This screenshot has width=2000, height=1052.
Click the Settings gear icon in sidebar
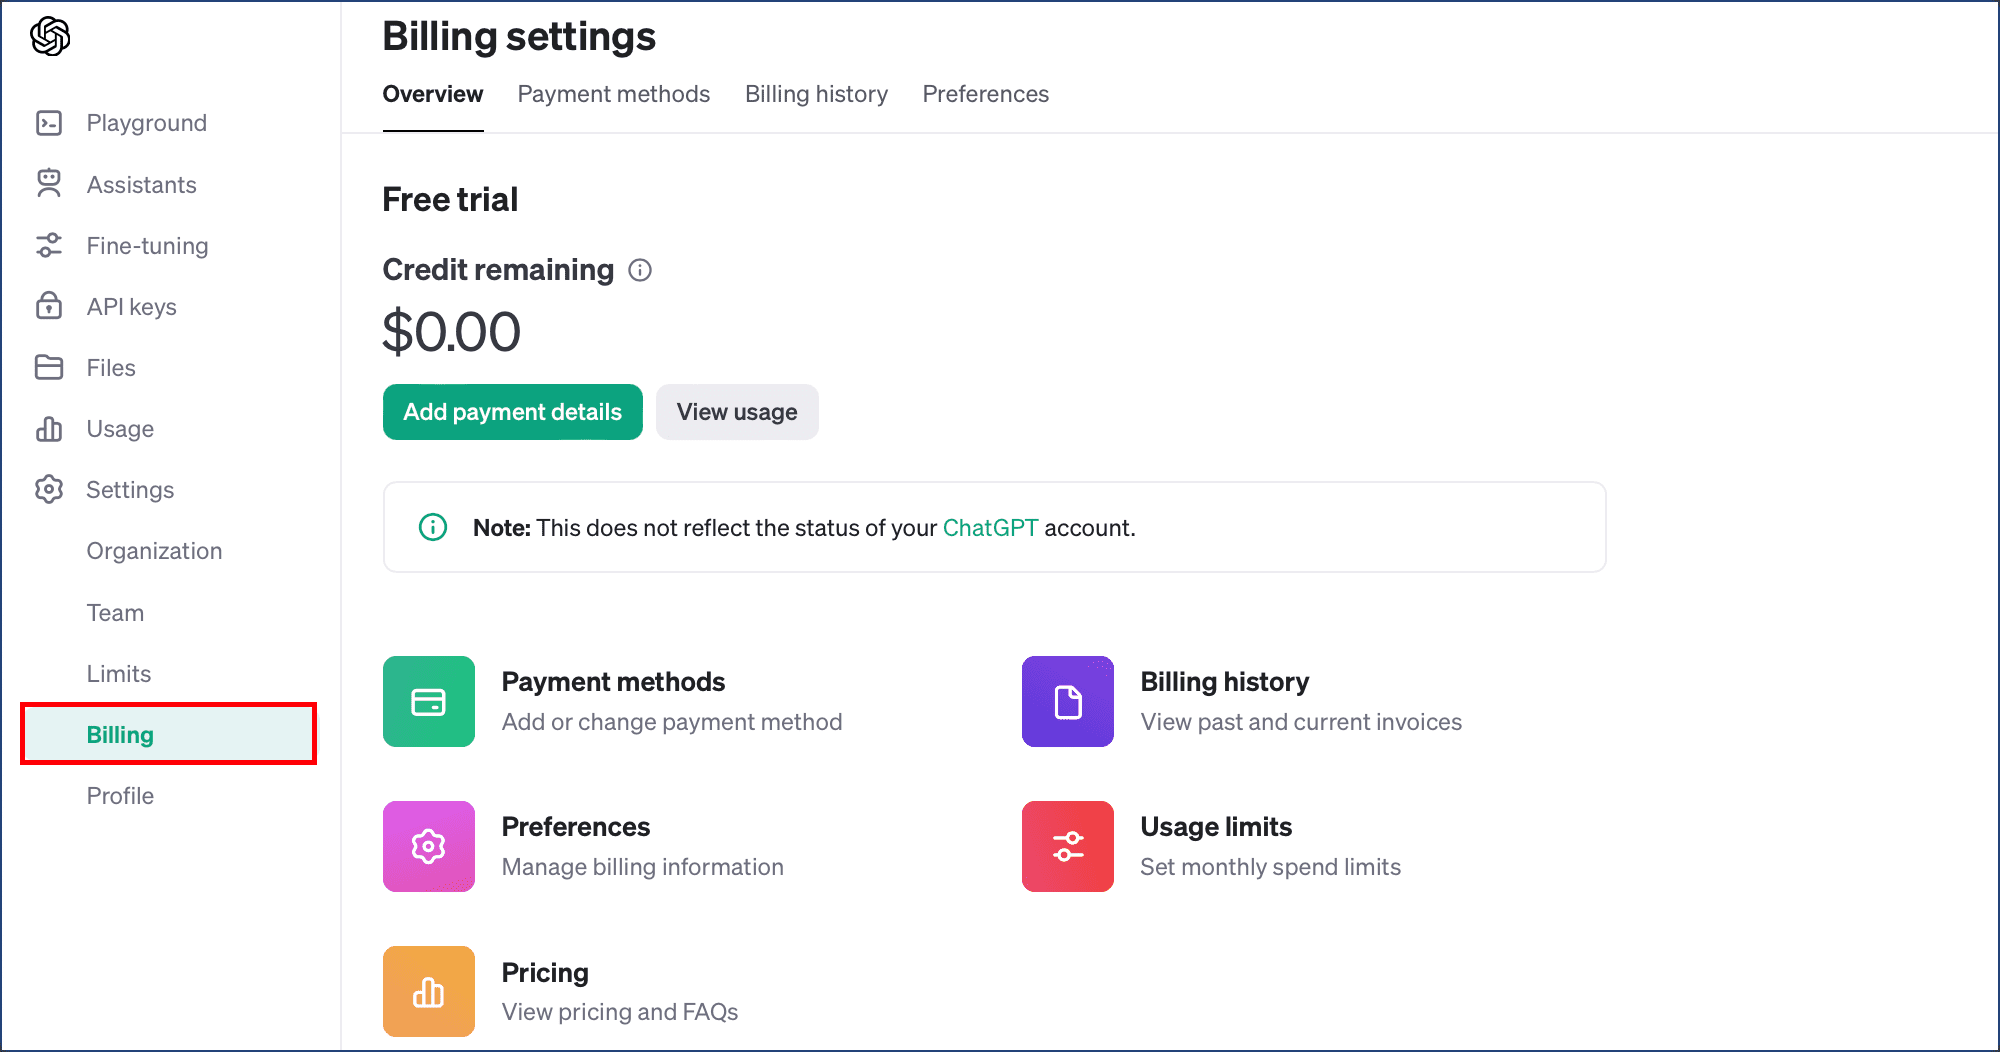coord(49,489)
